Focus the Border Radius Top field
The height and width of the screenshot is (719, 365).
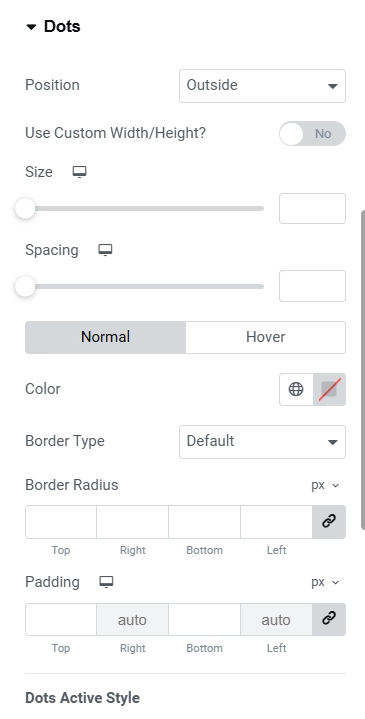point(61,522)
